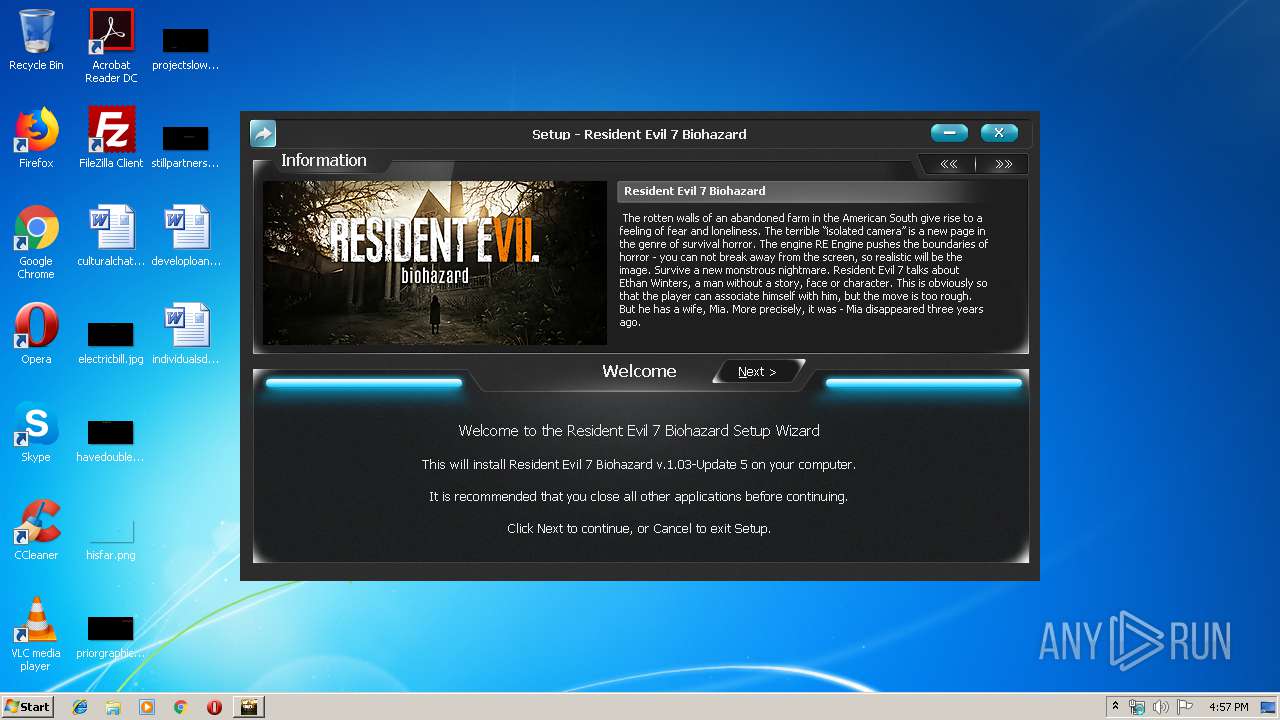1280x720 pixels.
Task: Click the Resident Evil VII biohazard banner image
Action: (x=435, y=263)
